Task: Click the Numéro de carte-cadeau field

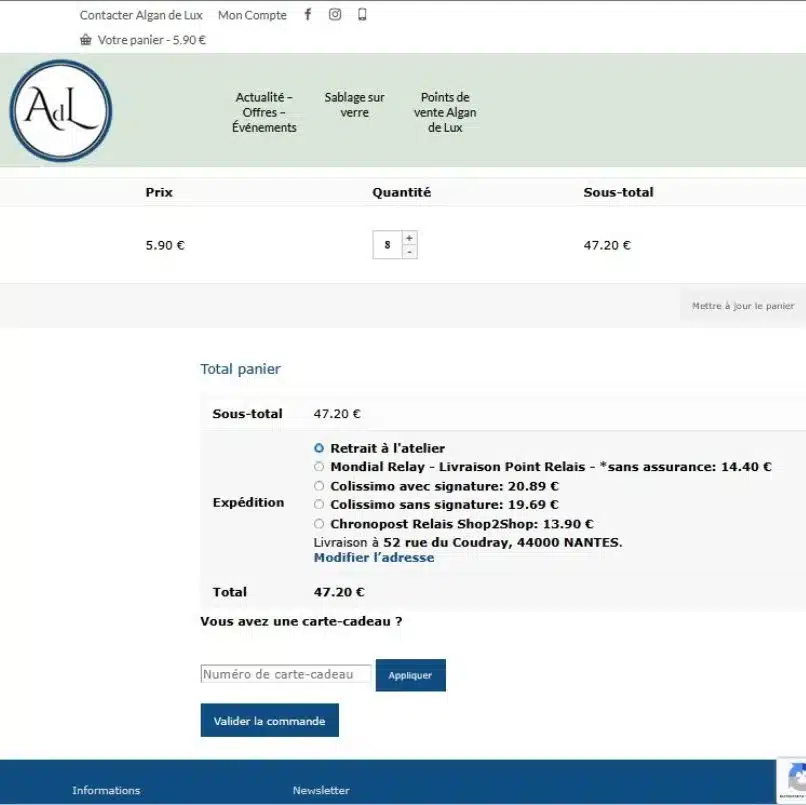Action: point(286,675)
